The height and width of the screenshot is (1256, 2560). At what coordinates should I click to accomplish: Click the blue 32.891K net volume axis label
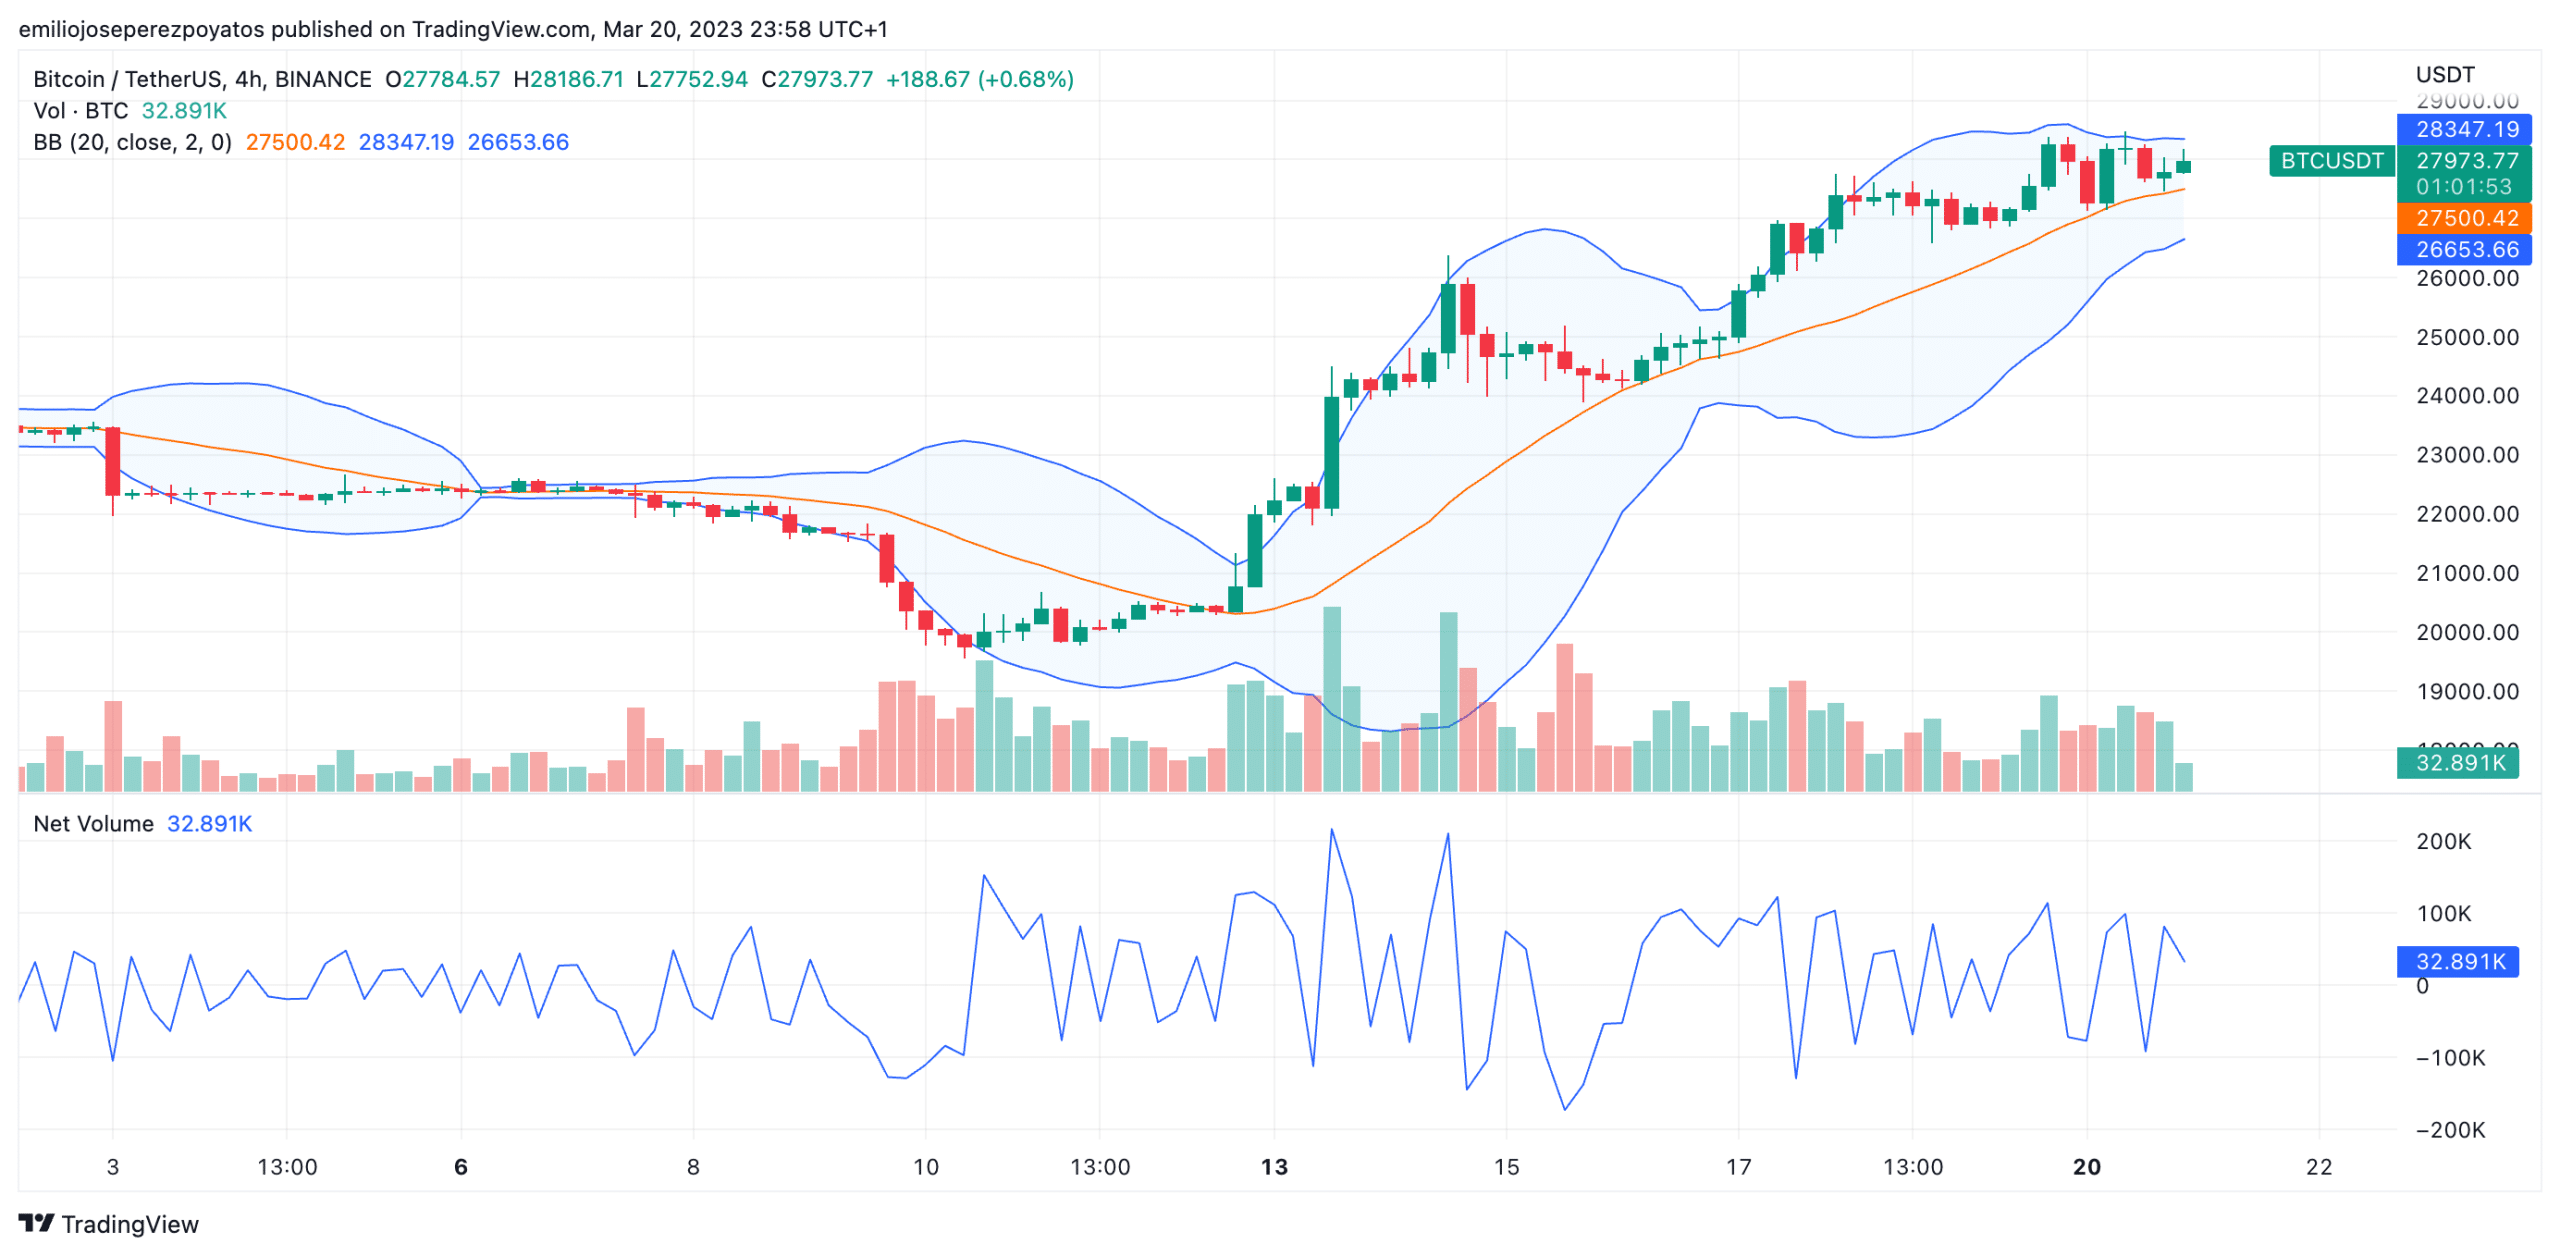click(x=2457, y=961)
